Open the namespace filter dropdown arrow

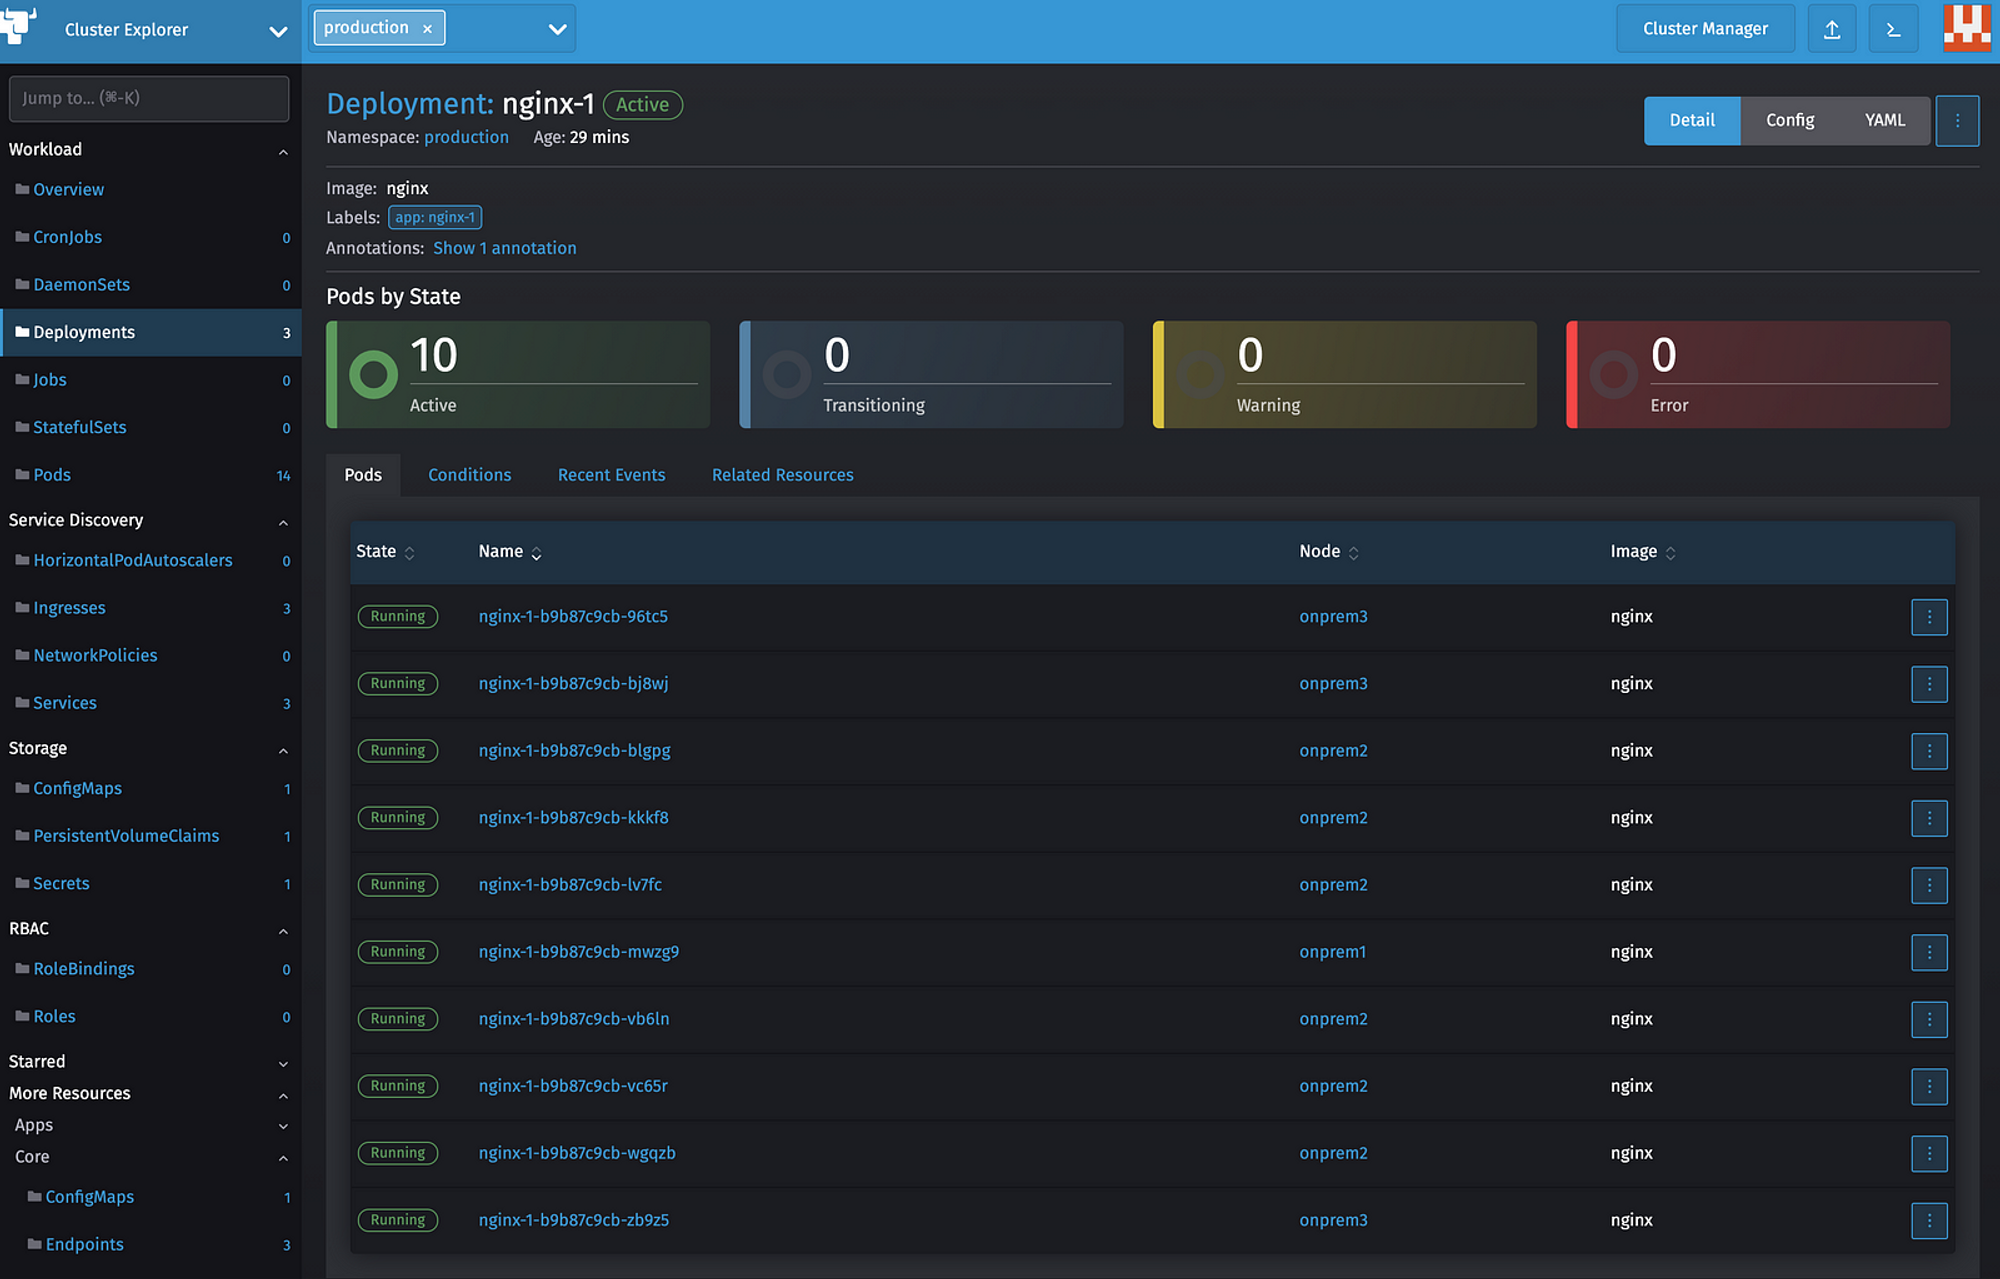pos(557,29)
